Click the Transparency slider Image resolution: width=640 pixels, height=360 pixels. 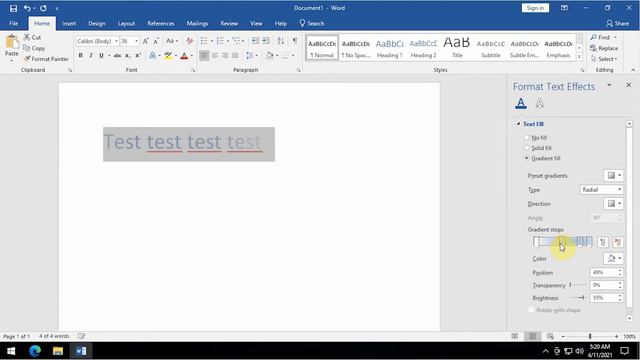pos(579,285)
